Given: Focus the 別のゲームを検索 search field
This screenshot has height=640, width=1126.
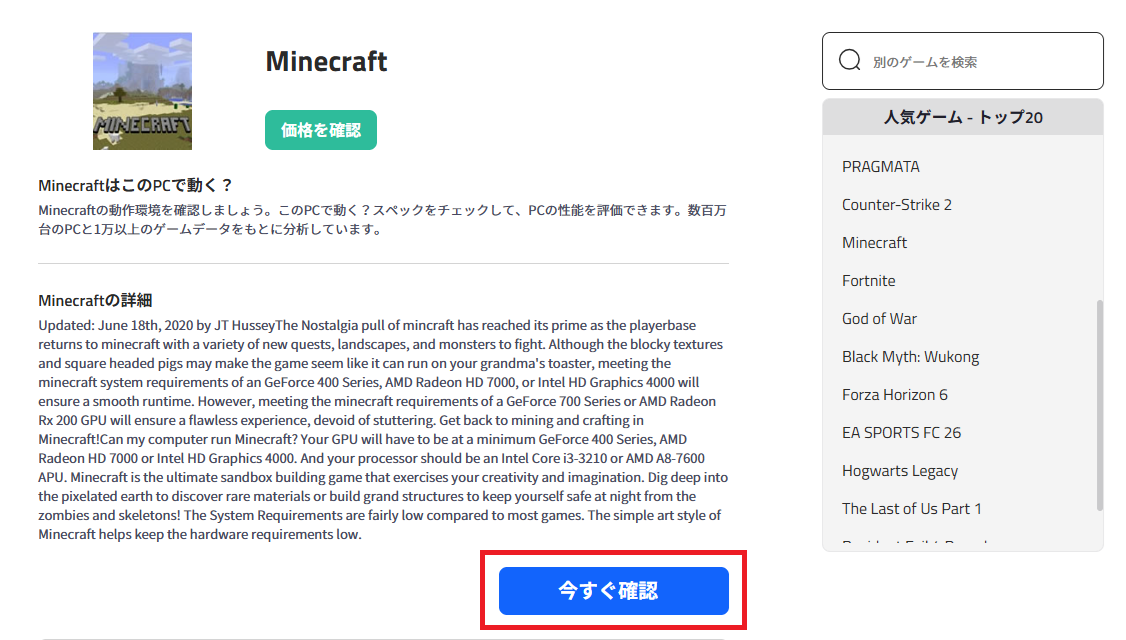Looking at the screenshot, I should 962,61.
